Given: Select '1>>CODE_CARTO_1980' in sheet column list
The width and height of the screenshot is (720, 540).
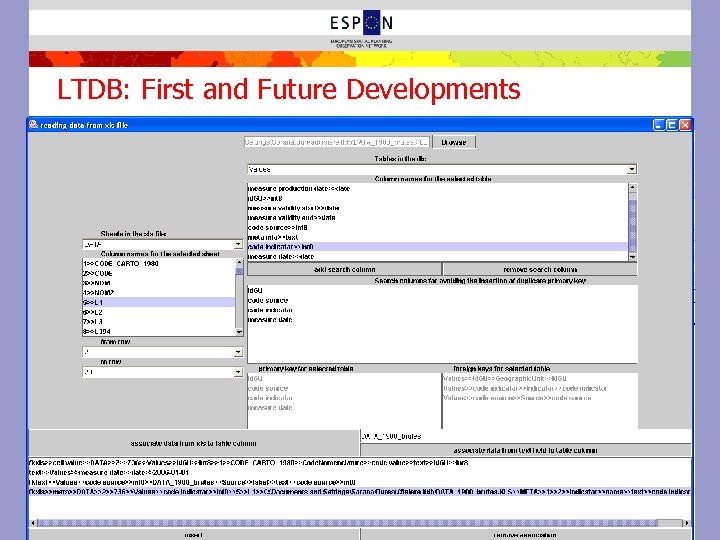Looking at the screenshot, I should (x=159, y=264).
